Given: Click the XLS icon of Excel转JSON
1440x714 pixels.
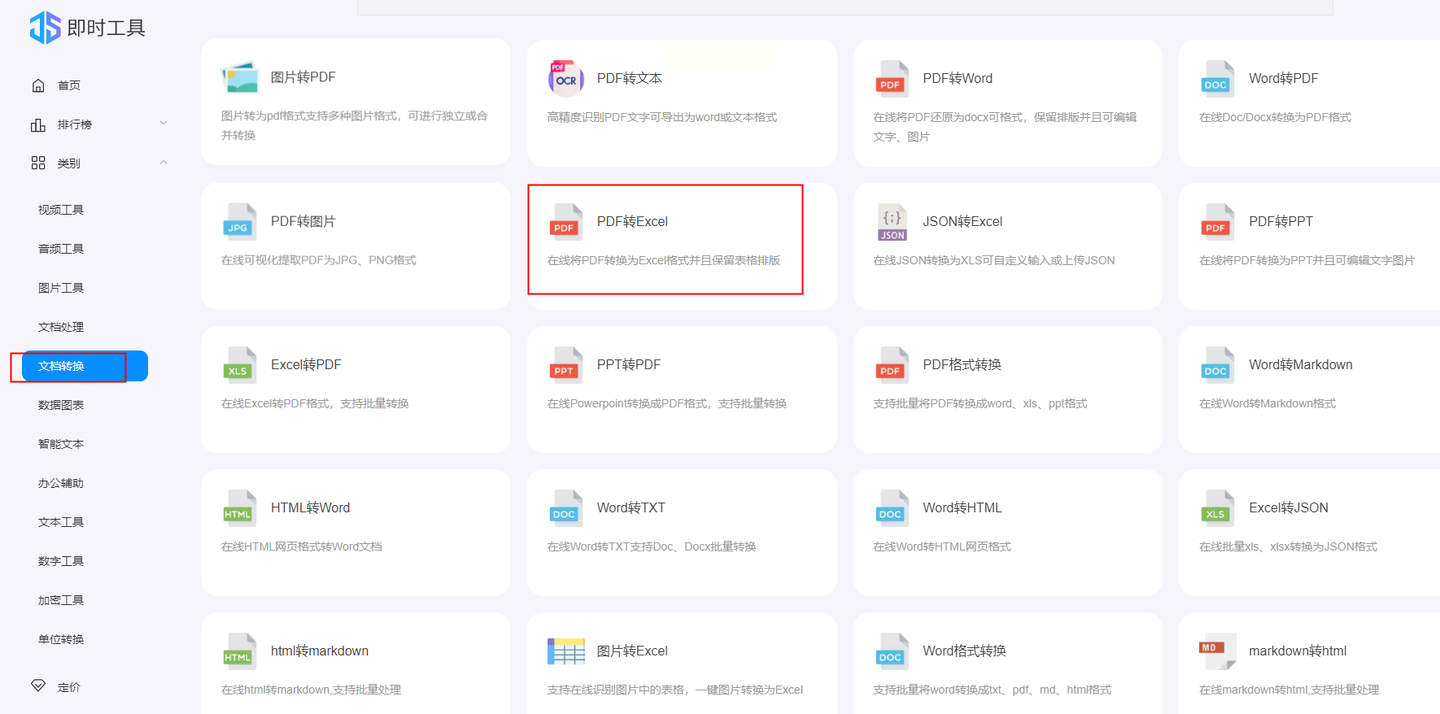Looking at the screenshot, I should [1217, 507].
